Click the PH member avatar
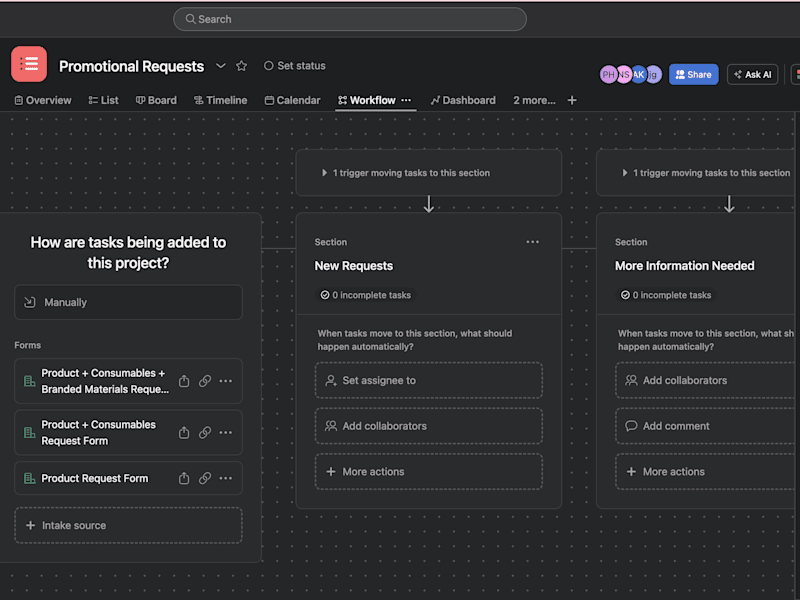Screen dimensions: 800x600 [608, 74]
